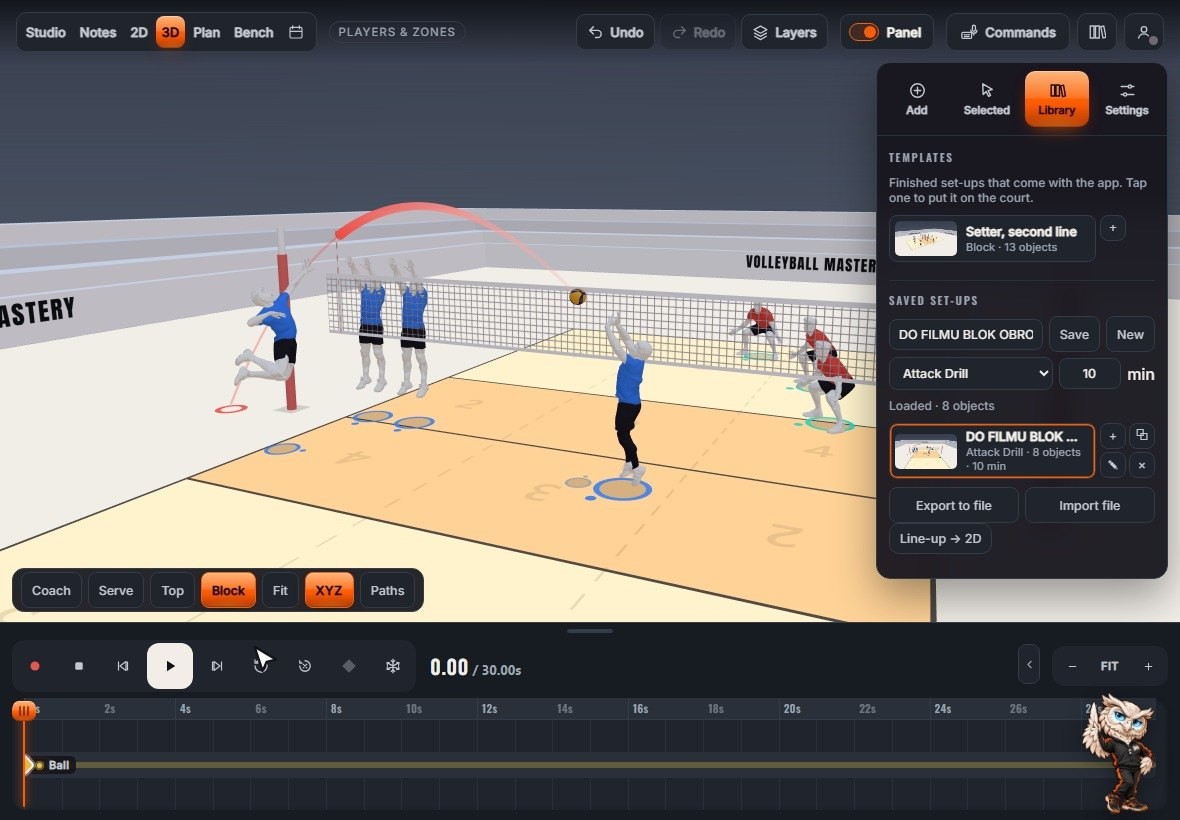Create a New set-up
The width and height of the screenshot is (1180, 820).
tap(1130, 335)
